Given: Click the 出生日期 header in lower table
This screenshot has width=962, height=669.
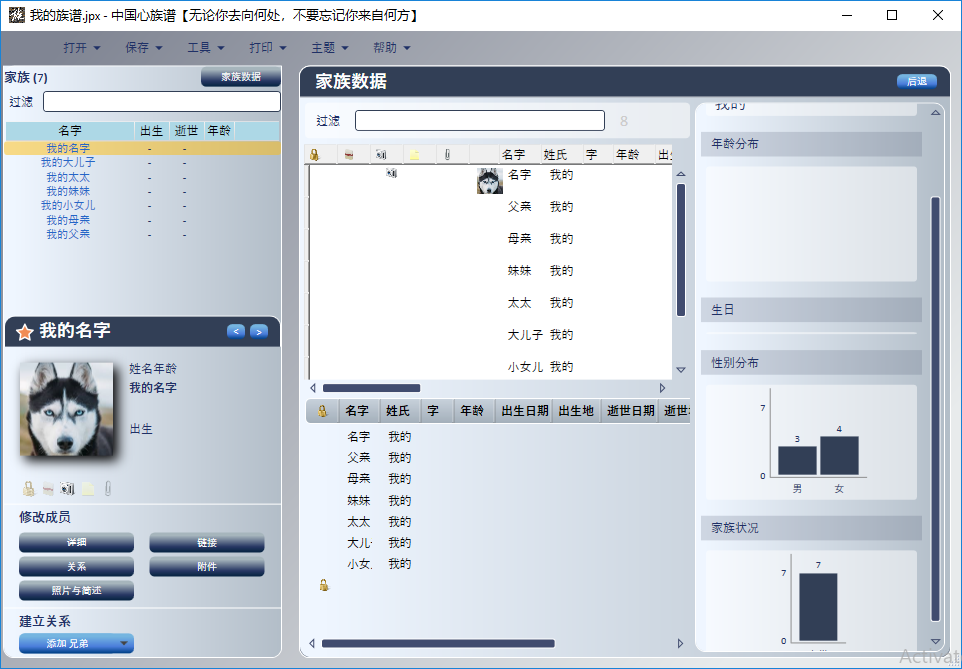Looking at the screenshot, I should (x=525, y=411).
